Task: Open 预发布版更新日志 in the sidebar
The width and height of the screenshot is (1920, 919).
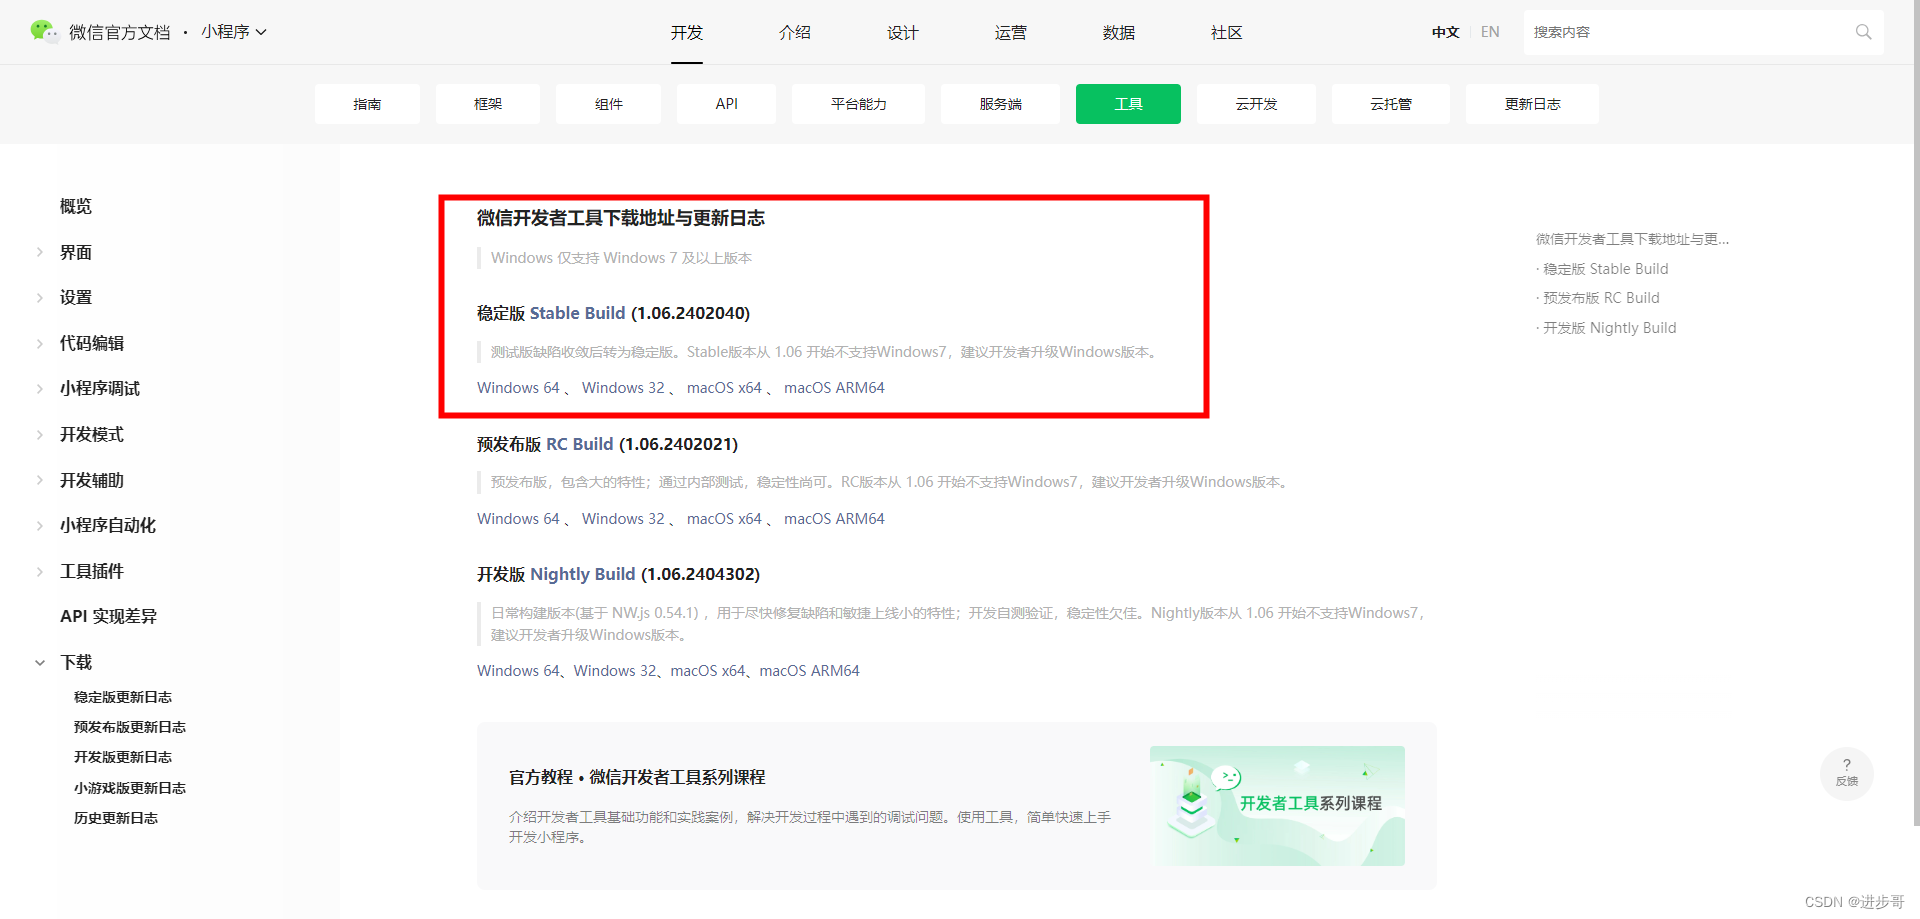Action: (130, 727)
